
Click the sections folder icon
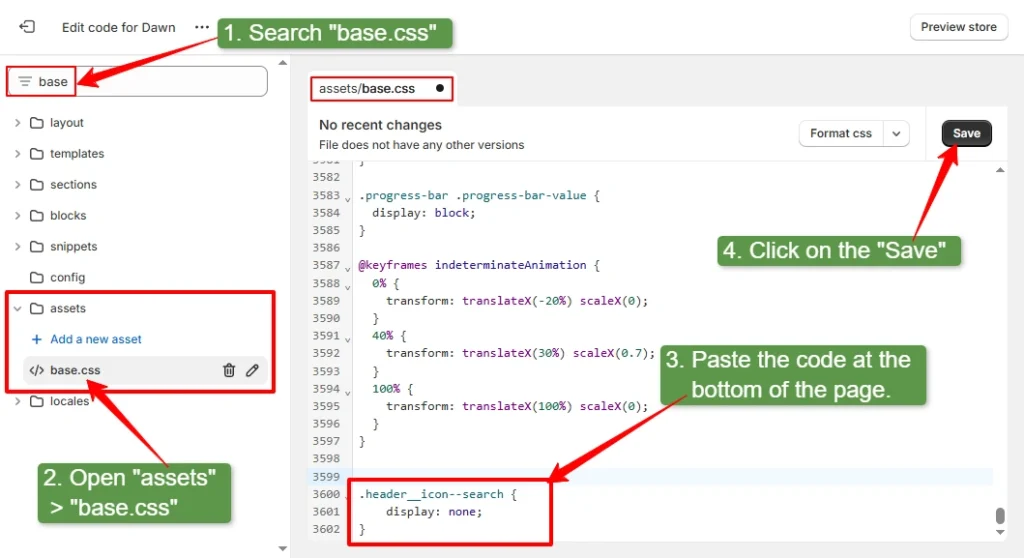click(x=37, y=184)
